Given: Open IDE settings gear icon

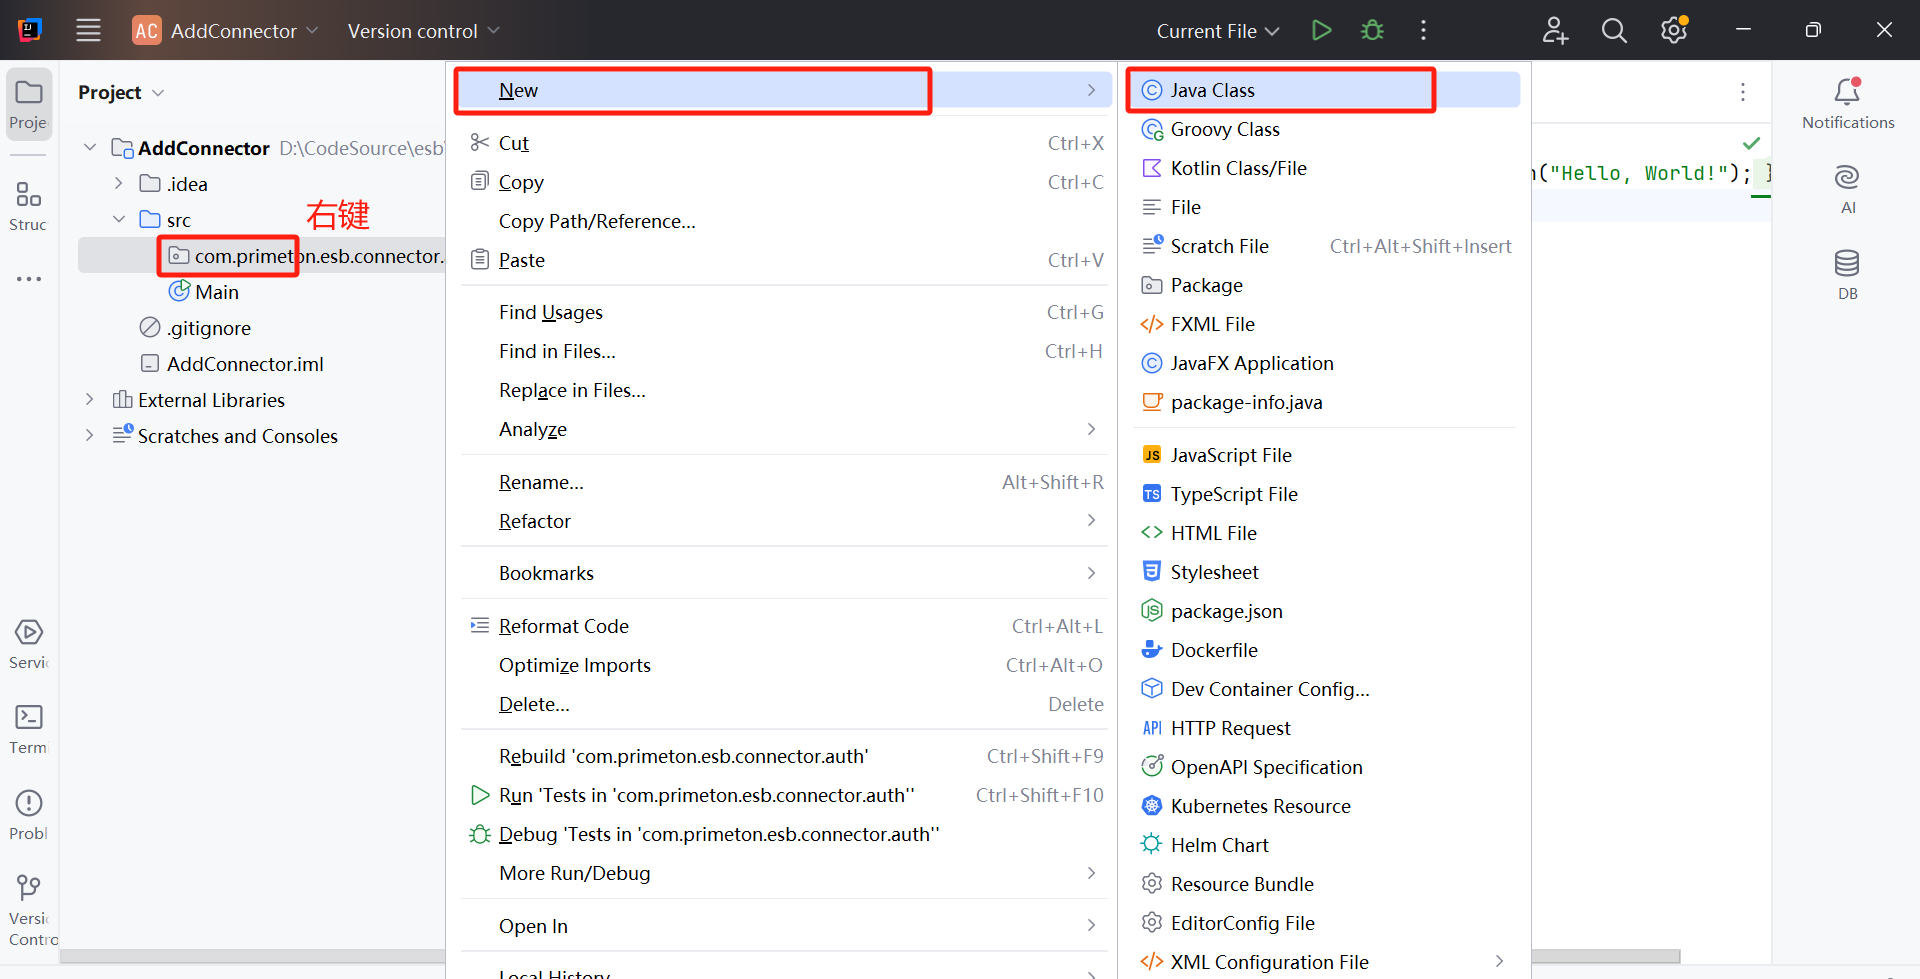Looking at the screenshot, I should pos(1673,31).
